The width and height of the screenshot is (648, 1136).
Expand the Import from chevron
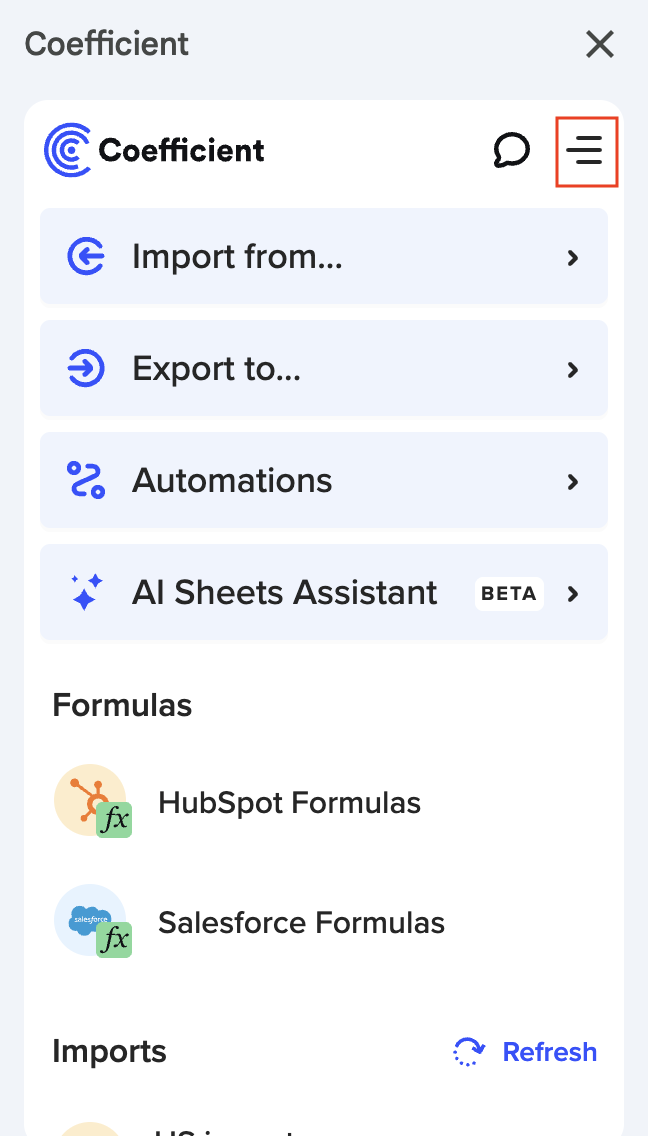[573, 258]
